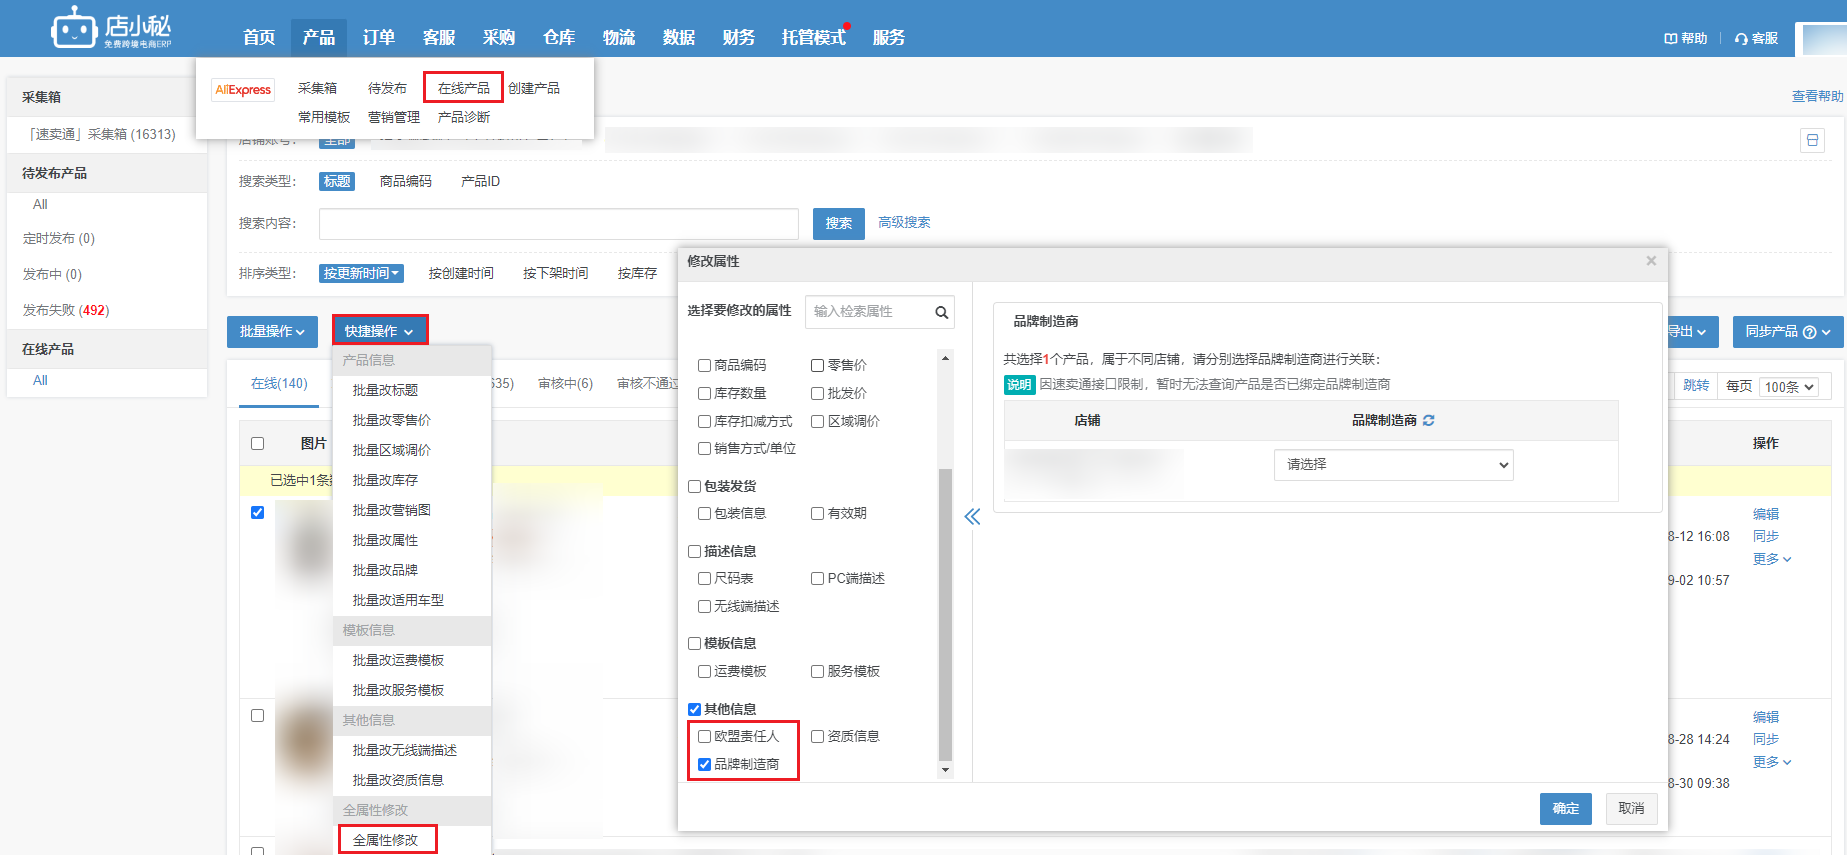This screenshot has height=855, width=1847.
Task: Switch to the 在线(140) tab
Action: click(x=279, y=384)
